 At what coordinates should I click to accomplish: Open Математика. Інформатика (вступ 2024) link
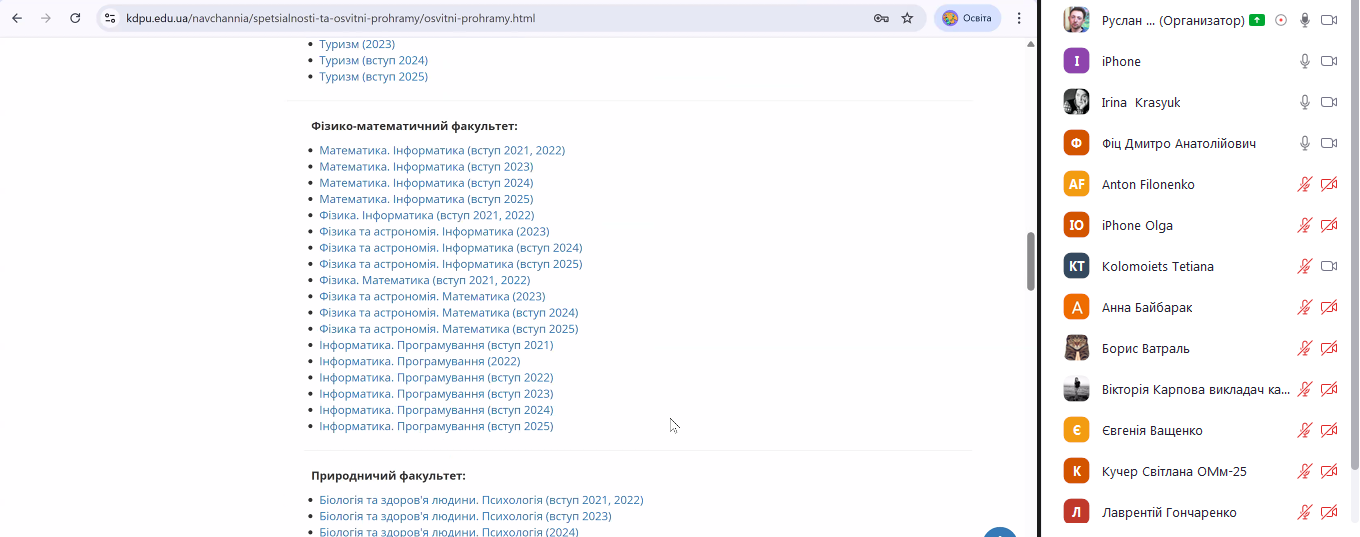point(426,183)
